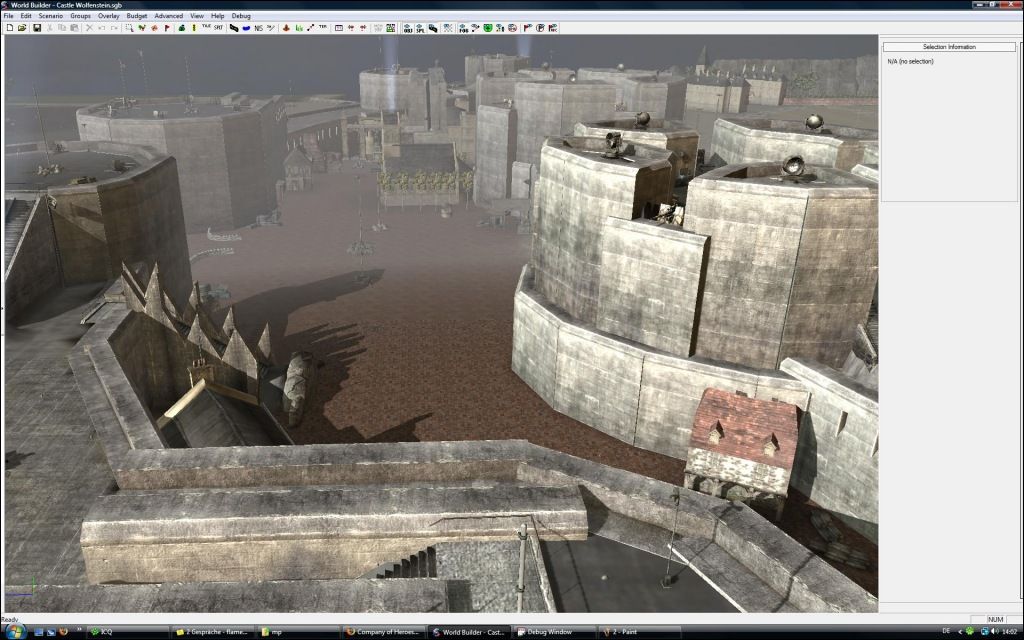Open the Debug menu
This screenshot has height=640, width=1024.
241,16
